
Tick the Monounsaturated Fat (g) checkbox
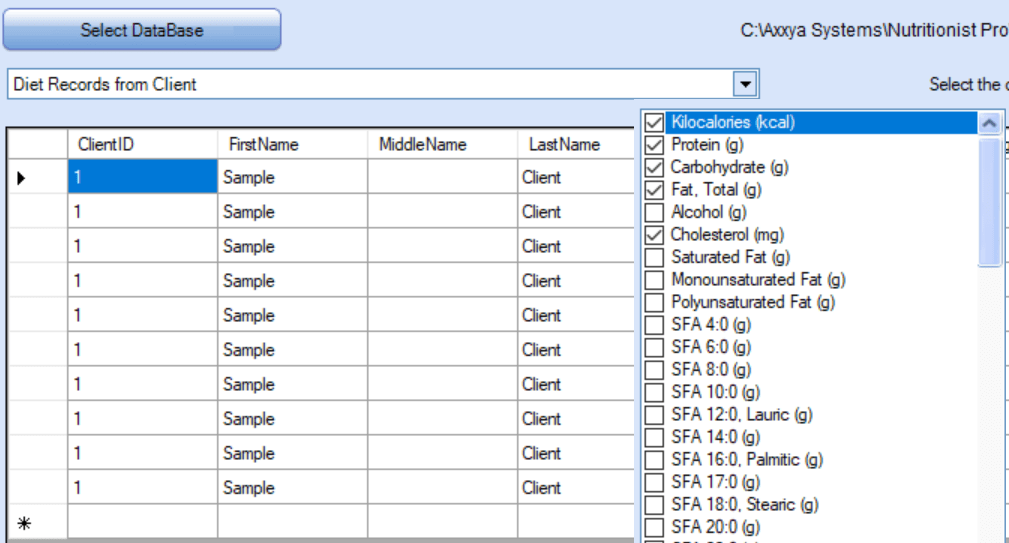(655, 280)
